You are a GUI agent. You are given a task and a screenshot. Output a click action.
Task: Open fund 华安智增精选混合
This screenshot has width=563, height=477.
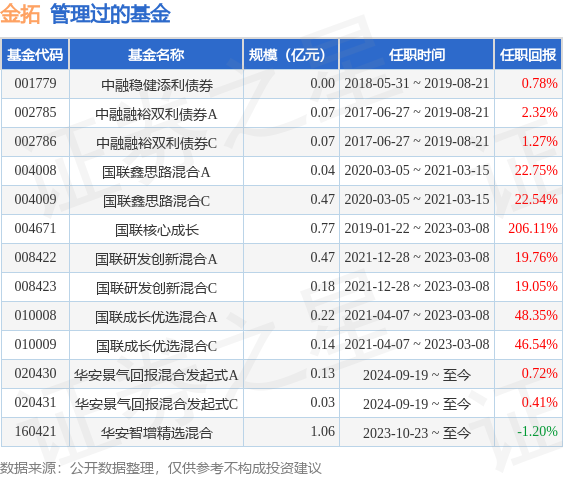tap(157, 433)
